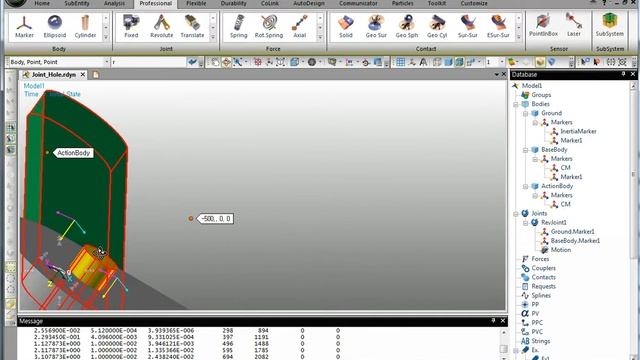This screenshot has width=640, height=360.
Task: Add a Spring force
Action: pyautogui.click(x=238, y=27)
